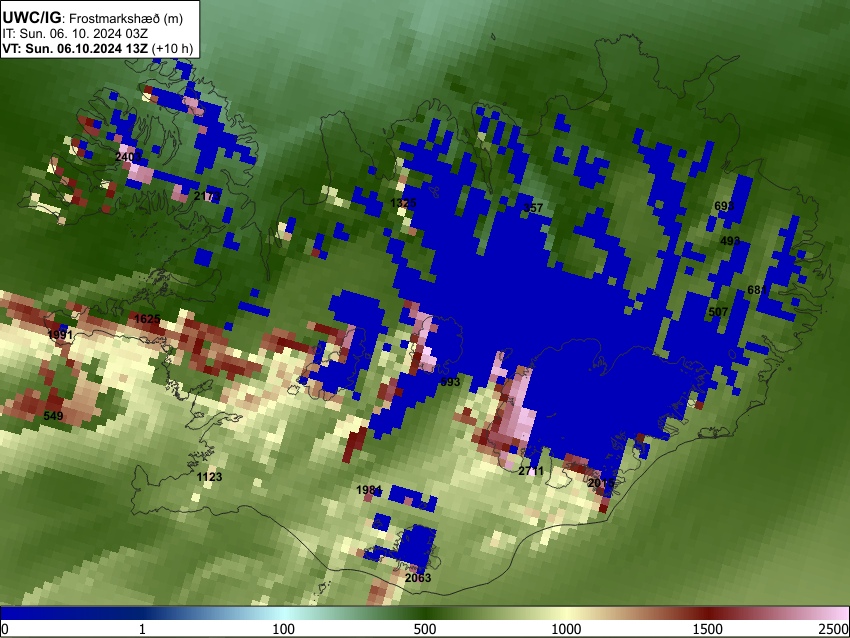The width and height of the screenshot is (850, 638).
Task: Click the '(+10 h)' forecast offset text
Action: (172, 48)
